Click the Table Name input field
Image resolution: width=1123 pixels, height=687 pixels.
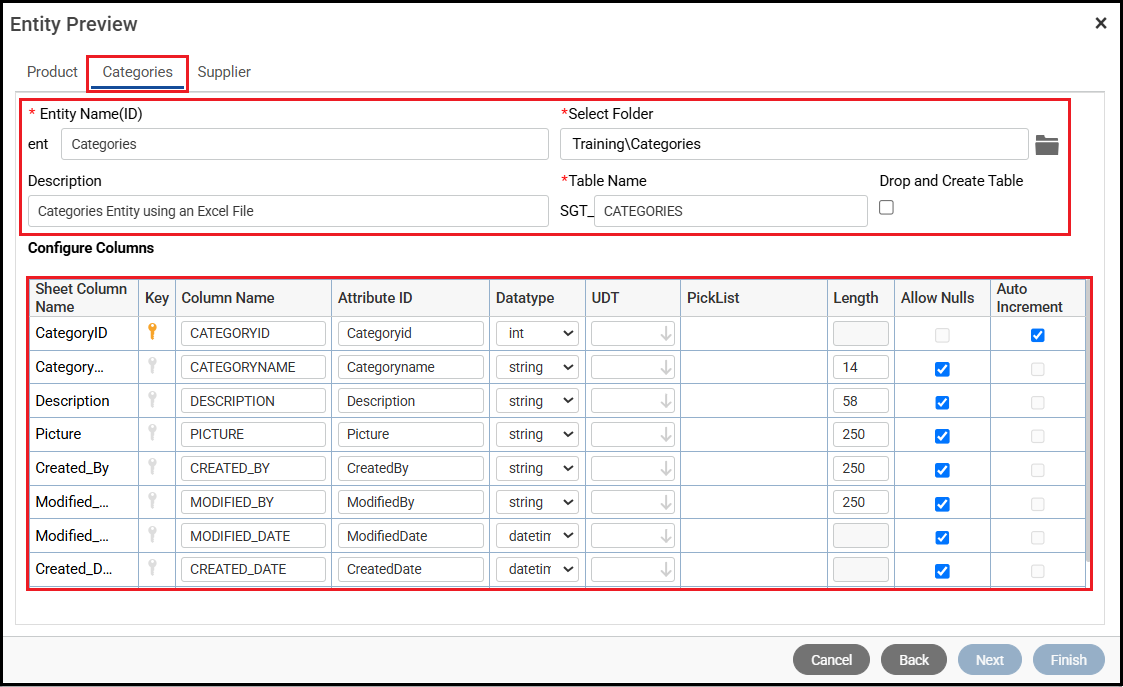731,211
